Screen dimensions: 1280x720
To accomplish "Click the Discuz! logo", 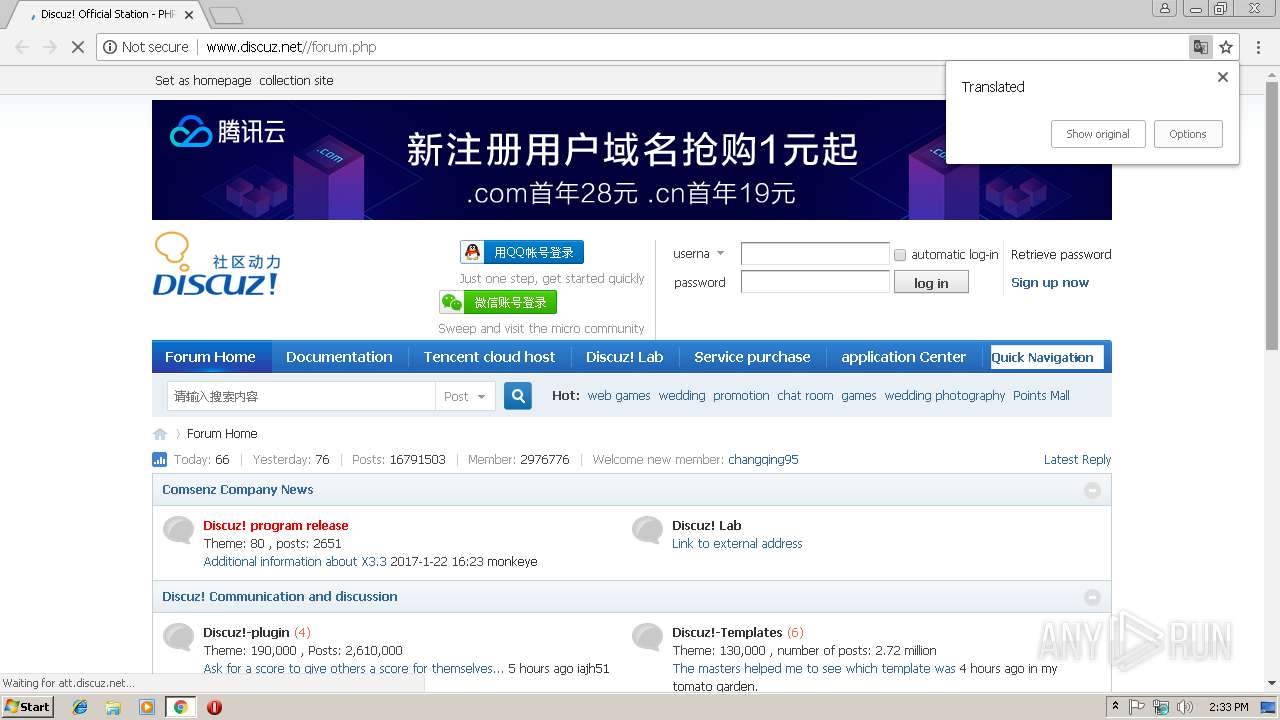I will coord(217,265).
